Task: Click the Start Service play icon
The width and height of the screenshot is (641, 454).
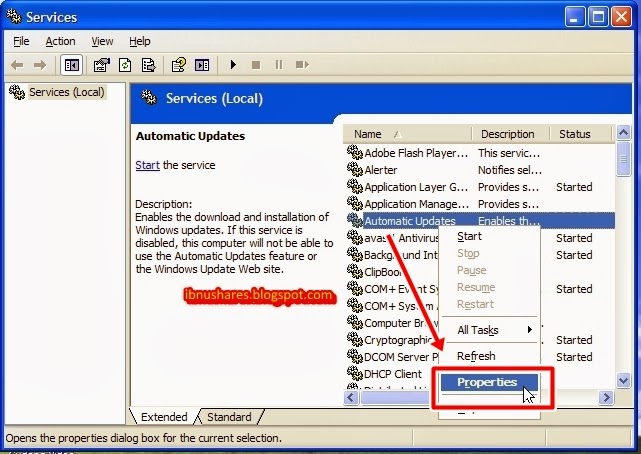Action: pyautogui.click(x=233, y=65)
